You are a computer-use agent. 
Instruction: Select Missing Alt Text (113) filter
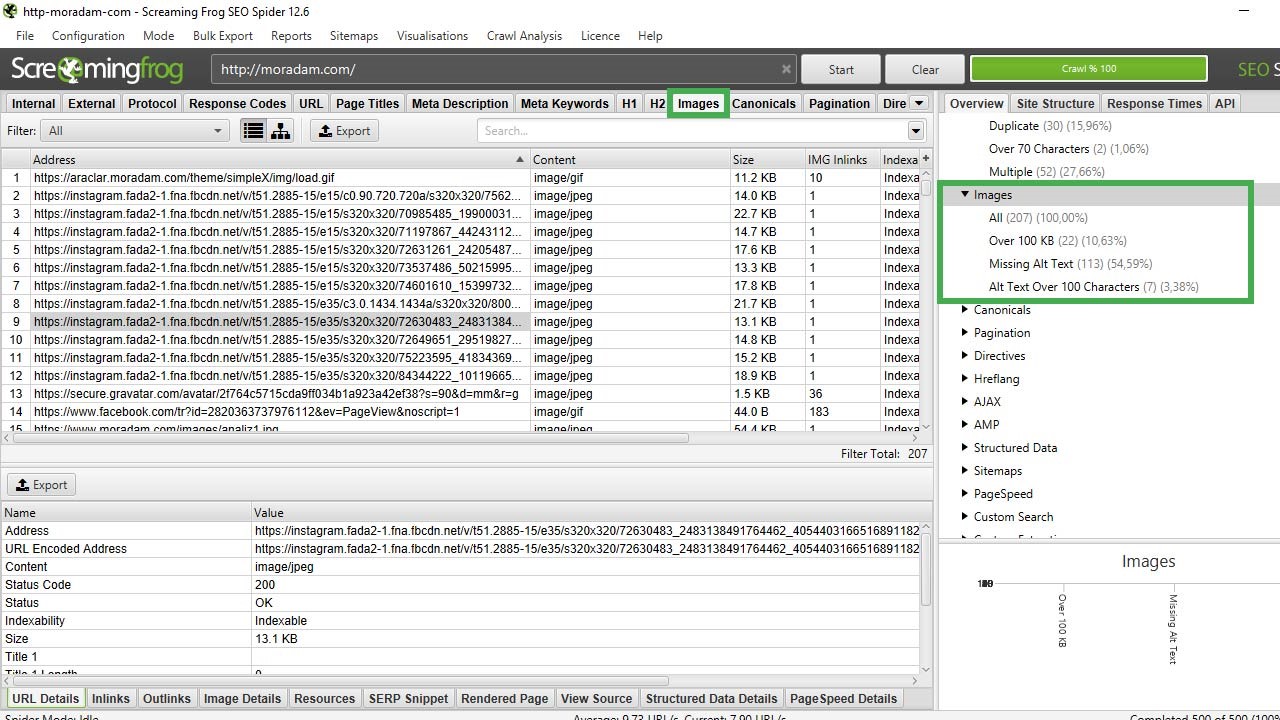pos(1070,264)
